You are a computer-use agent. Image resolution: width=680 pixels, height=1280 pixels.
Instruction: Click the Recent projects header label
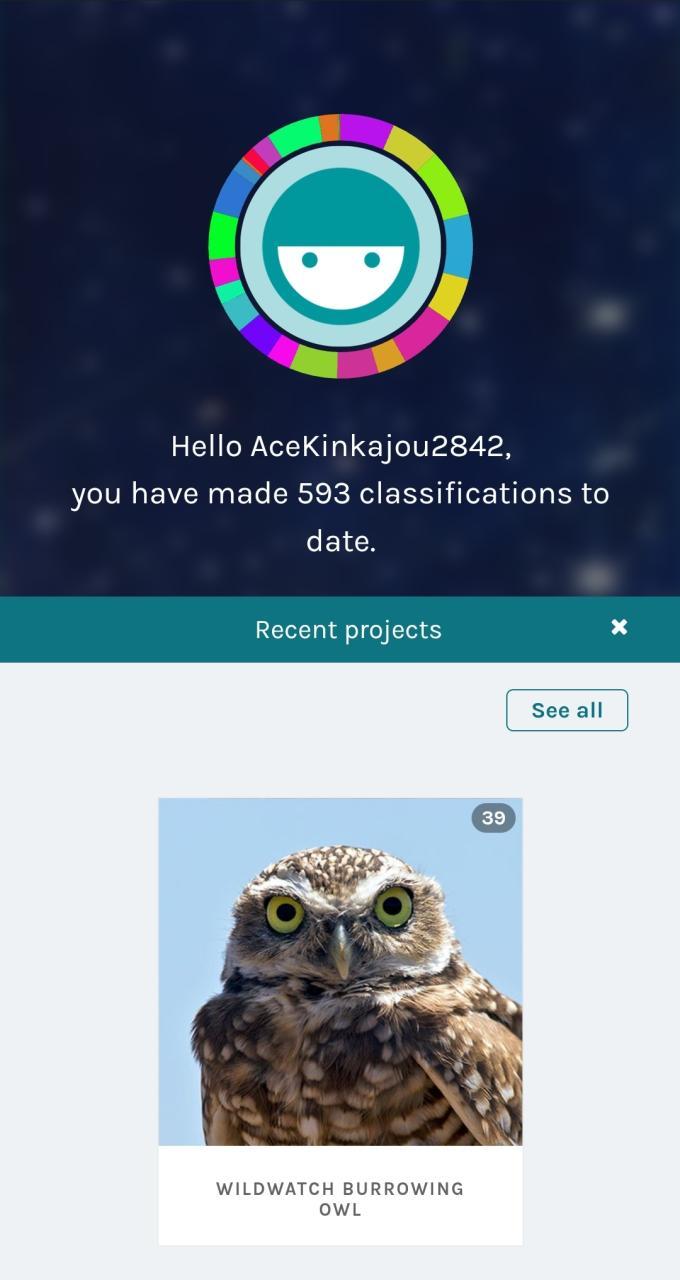348,630
